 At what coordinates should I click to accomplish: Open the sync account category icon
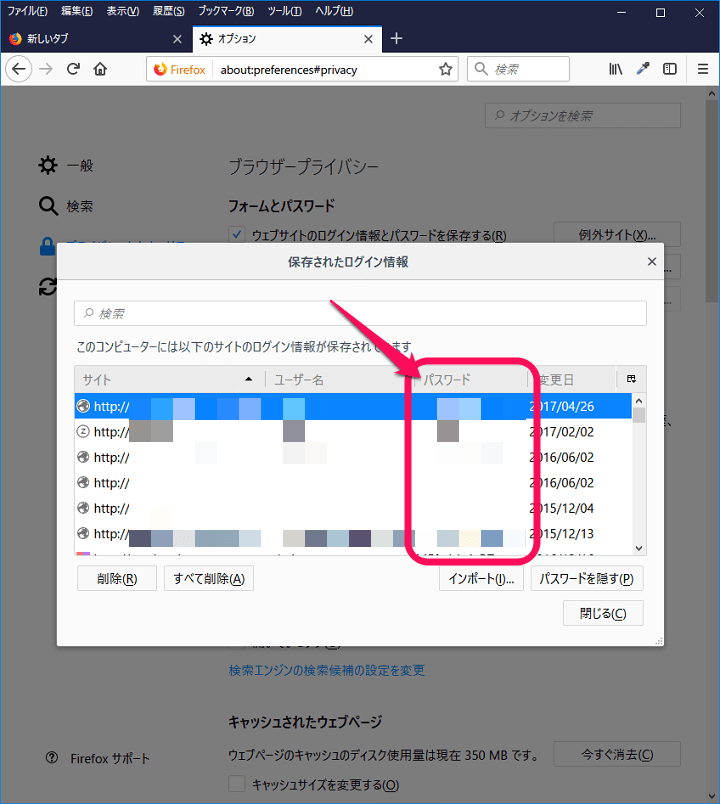point(48,287)
